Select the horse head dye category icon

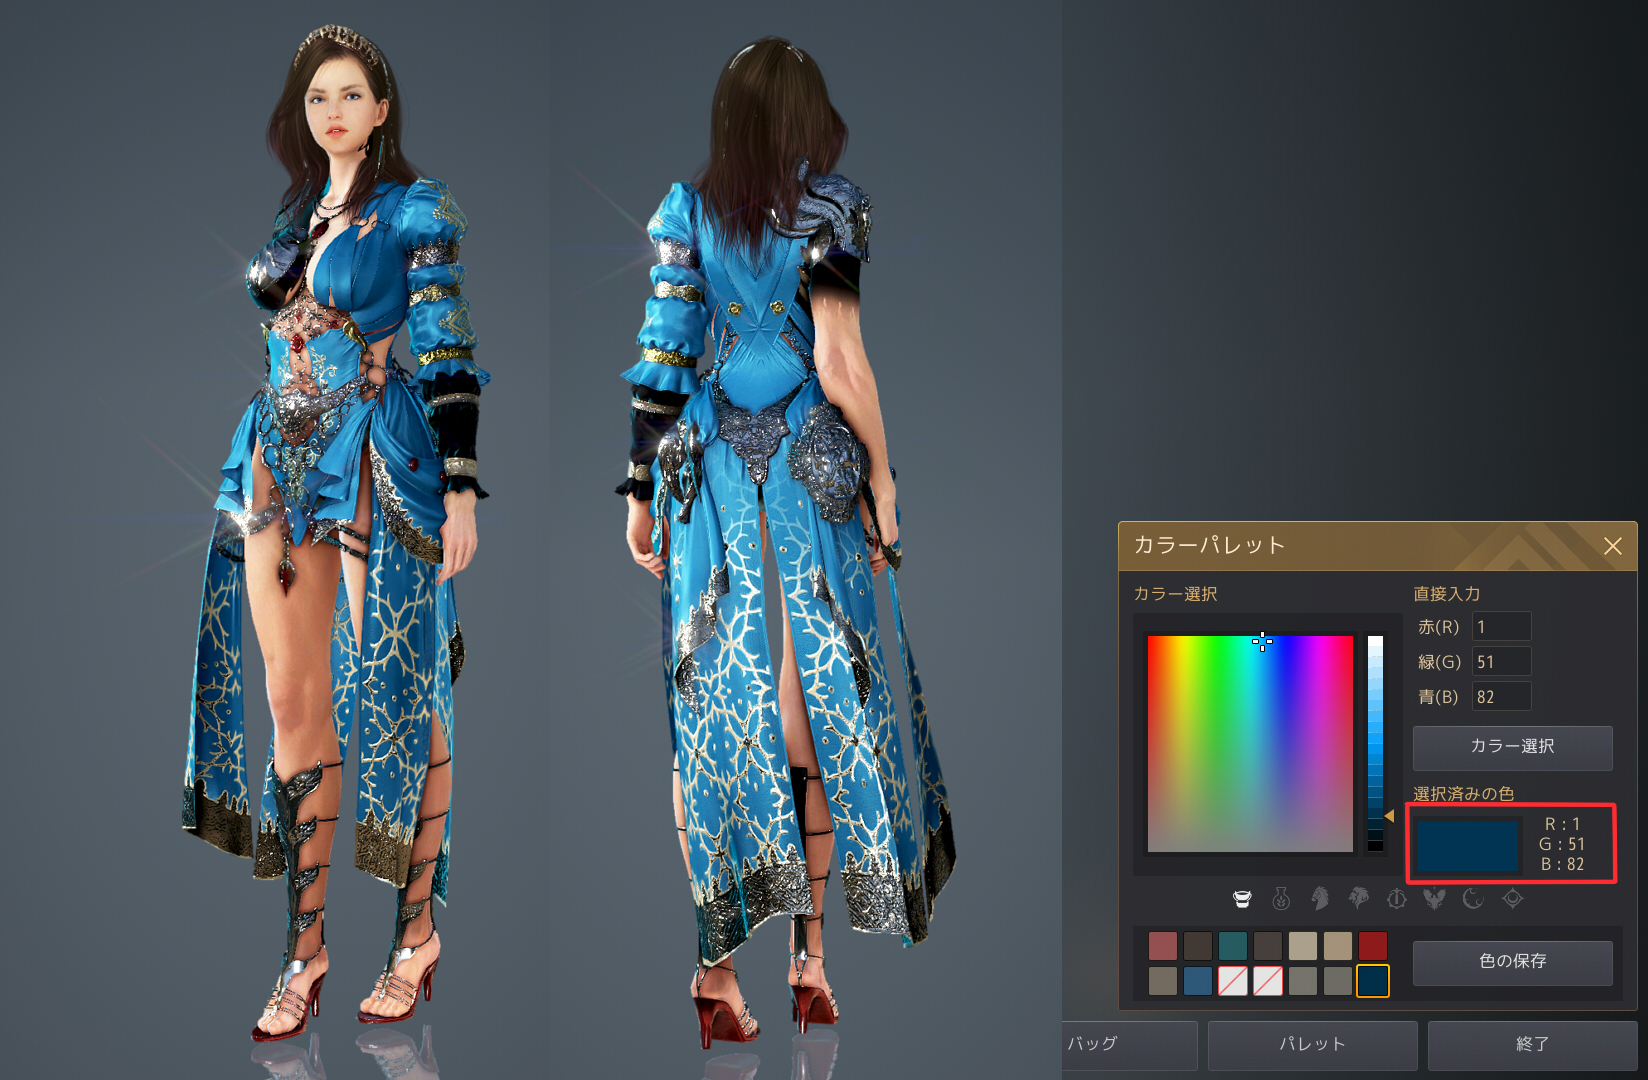point(1320,899)
